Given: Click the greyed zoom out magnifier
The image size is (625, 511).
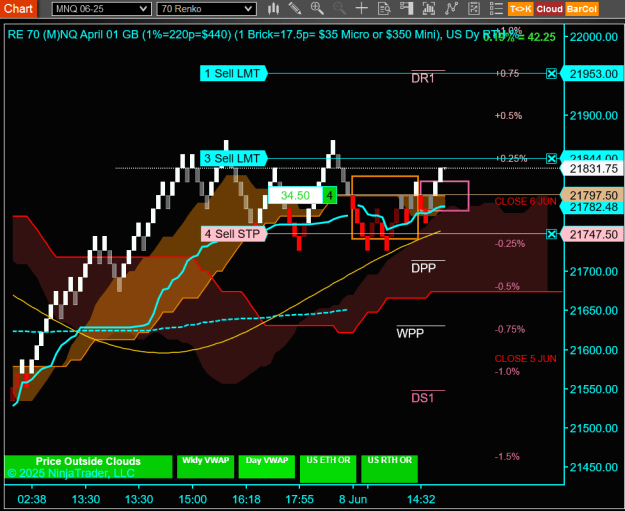Looking at the screenshot, I should pyautogui.click(x=340, y=9).
